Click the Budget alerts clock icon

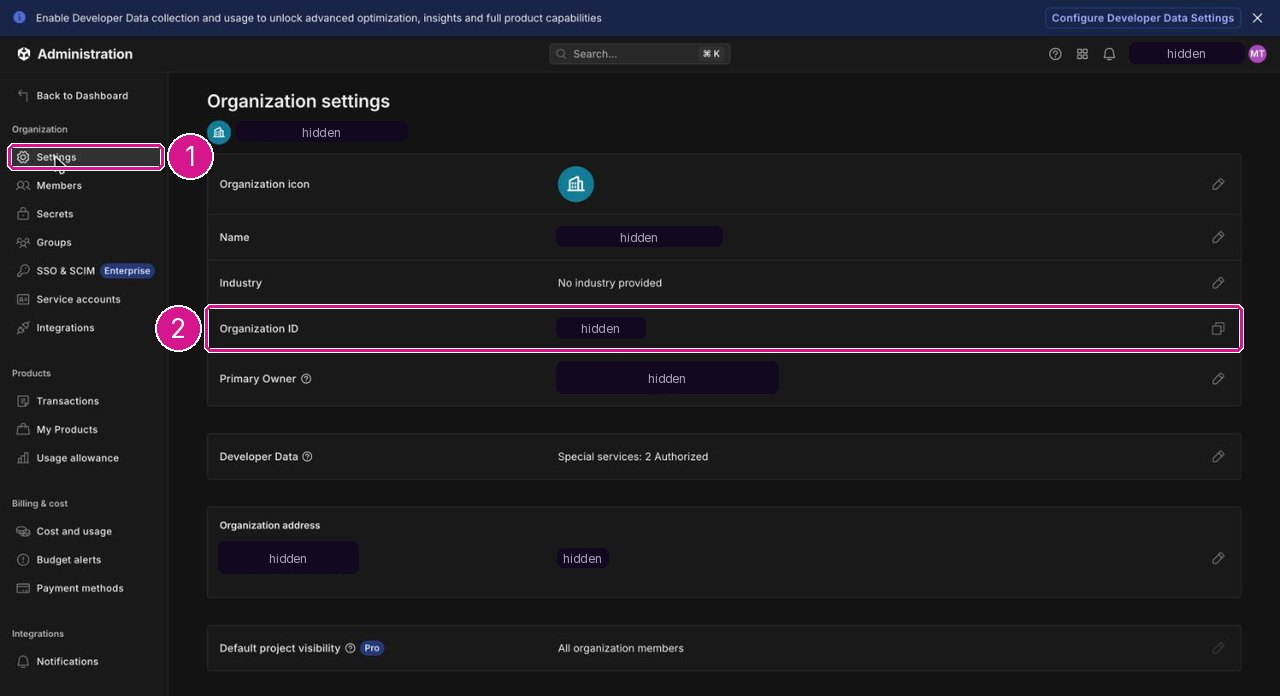pyautogui.click(x=23, y=560)
